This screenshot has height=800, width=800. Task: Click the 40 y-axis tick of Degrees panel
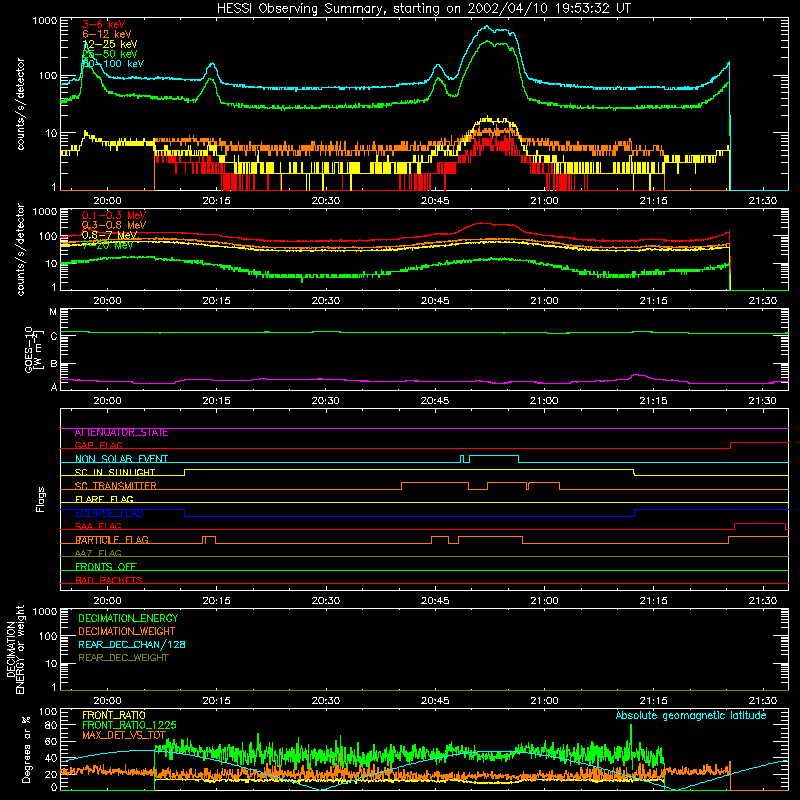point(51,759)
